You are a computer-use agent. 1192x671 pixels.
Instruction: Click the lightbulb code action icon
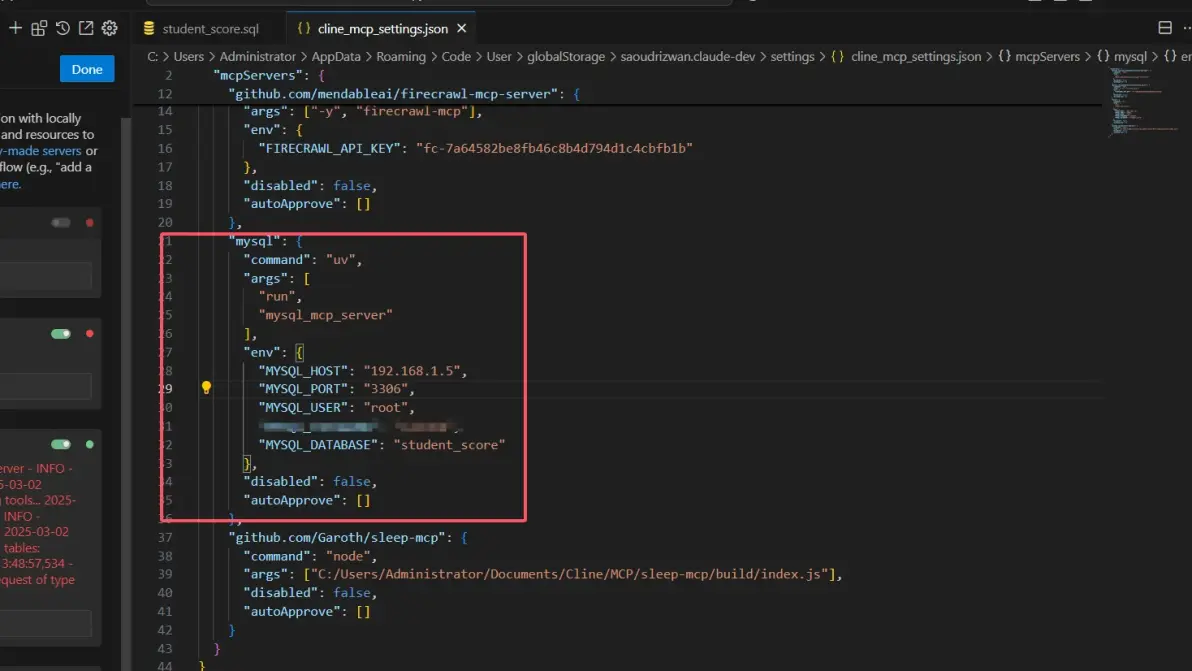[206, 388]
